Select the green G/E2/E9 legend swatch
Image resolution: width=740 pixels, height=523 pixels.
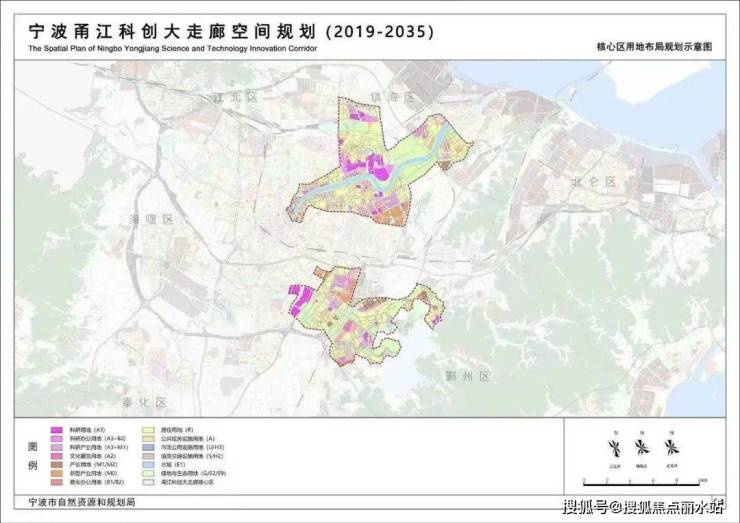click(x=148, y=473)
